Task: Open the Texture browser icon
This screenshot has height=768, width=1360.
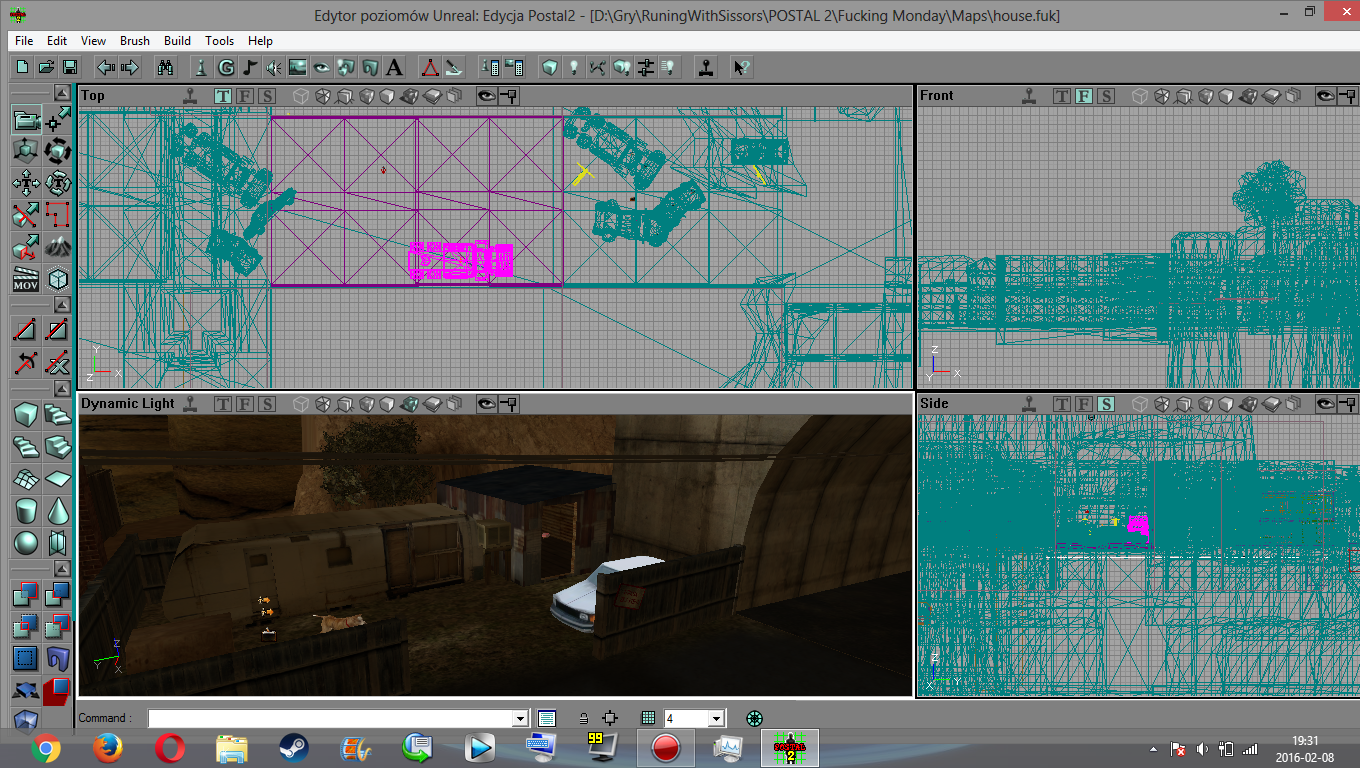Action: [298, 67]
